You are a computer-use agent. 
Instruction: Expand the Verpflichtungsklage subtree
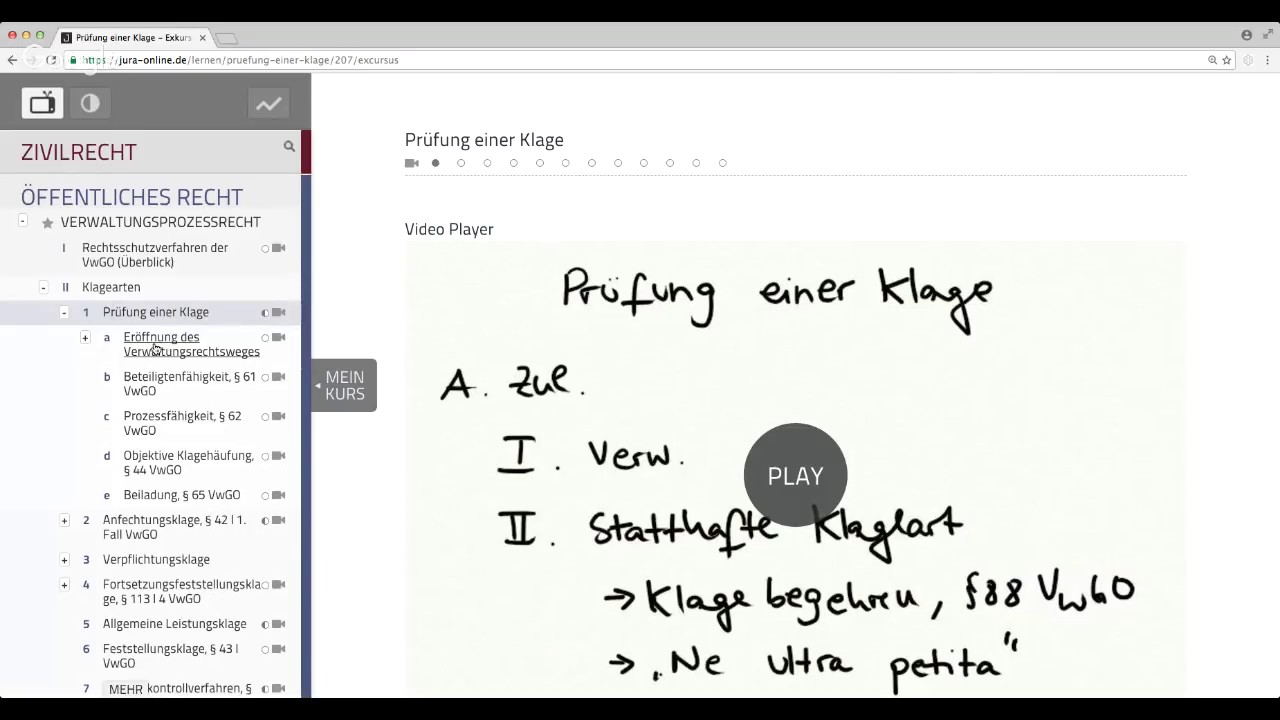64,559
